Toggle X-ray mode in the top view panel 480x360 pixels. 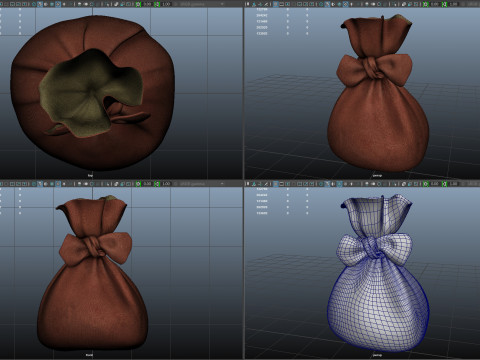pyautogui.click(x=116, y=4)
